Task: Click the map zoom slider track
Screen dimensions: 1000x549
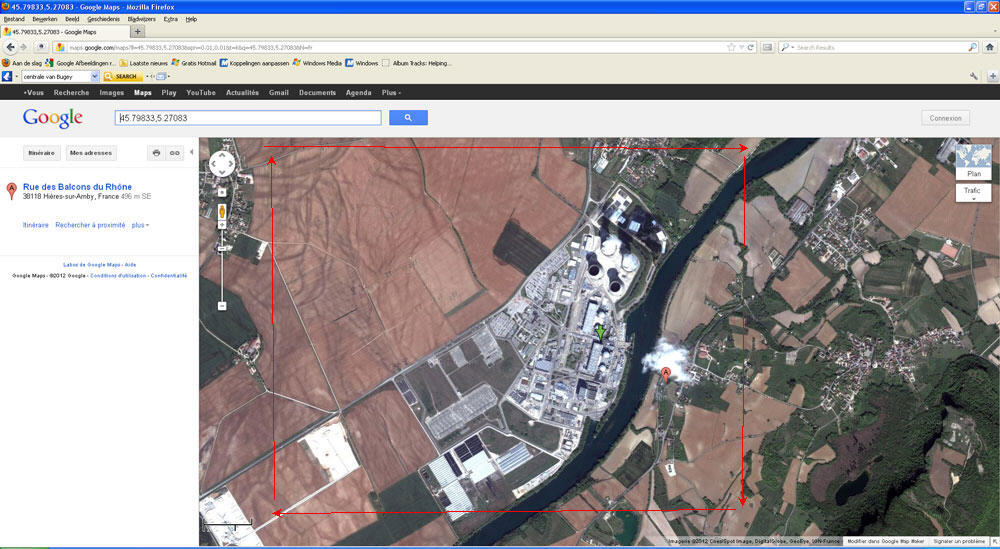Action: [222, 270]
